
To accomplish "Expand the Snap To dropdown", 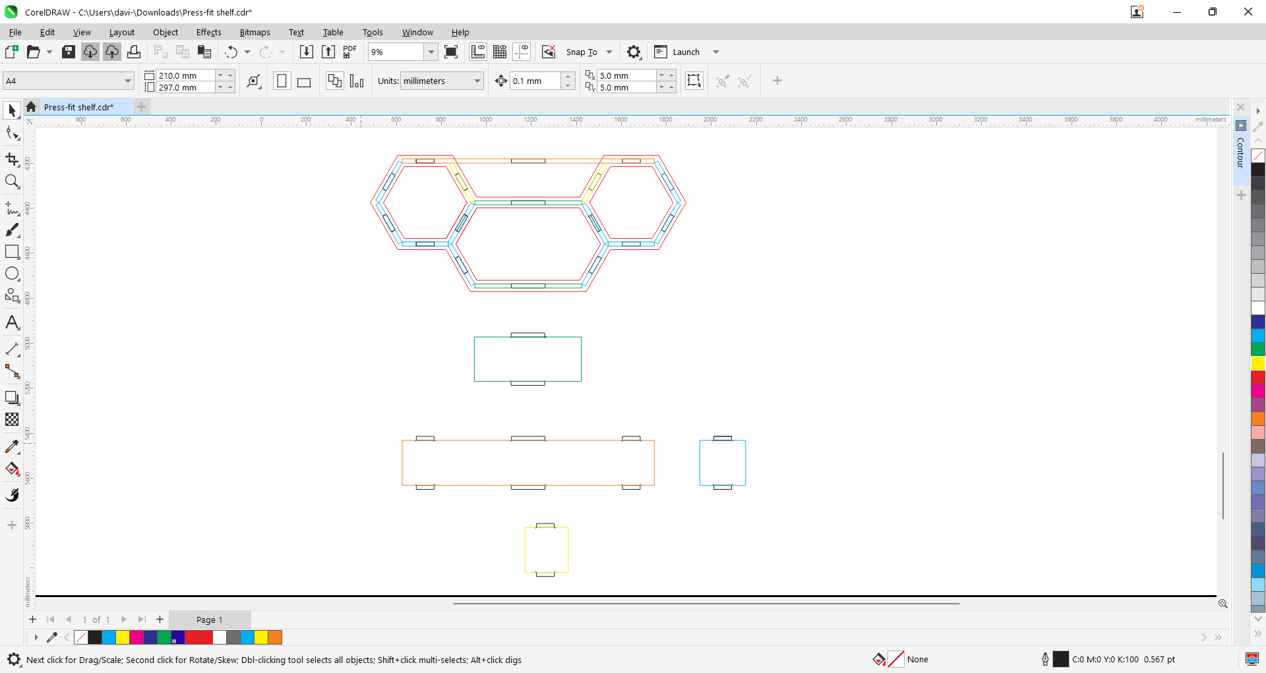I will coord(609,52).
